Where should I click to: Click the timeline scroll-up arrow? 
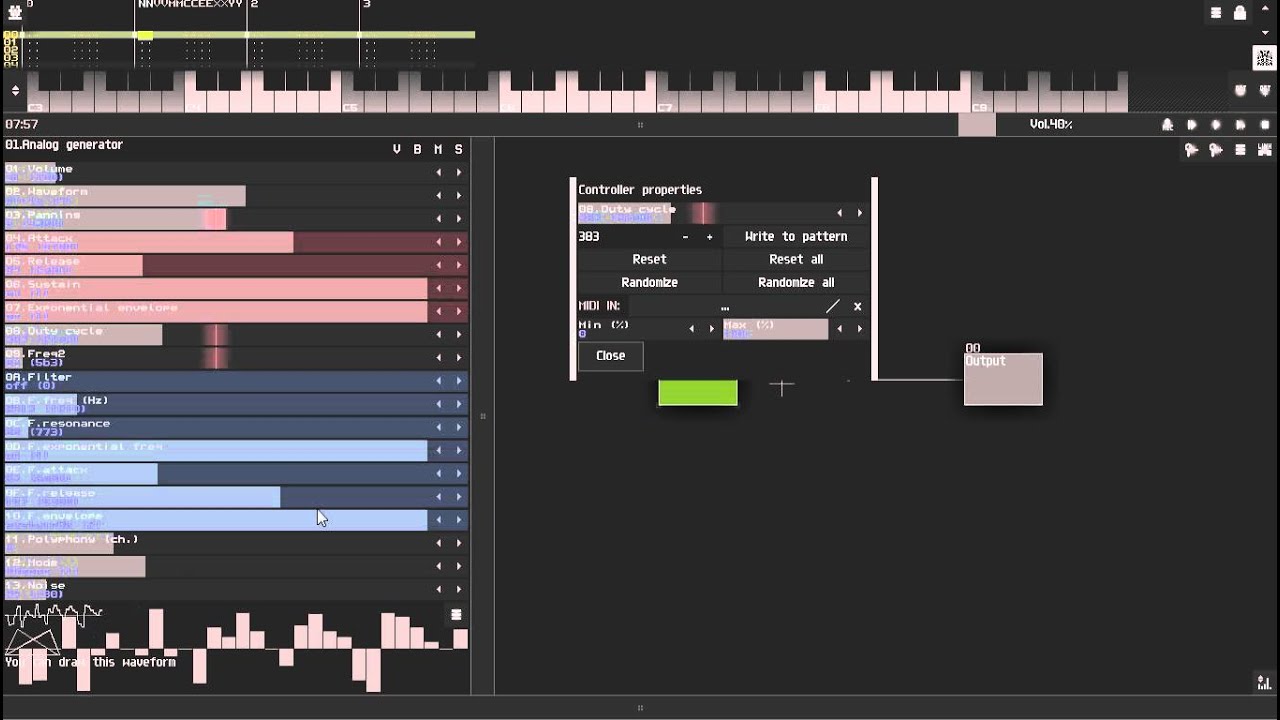pyautogui.click(x=1266, y=10)
